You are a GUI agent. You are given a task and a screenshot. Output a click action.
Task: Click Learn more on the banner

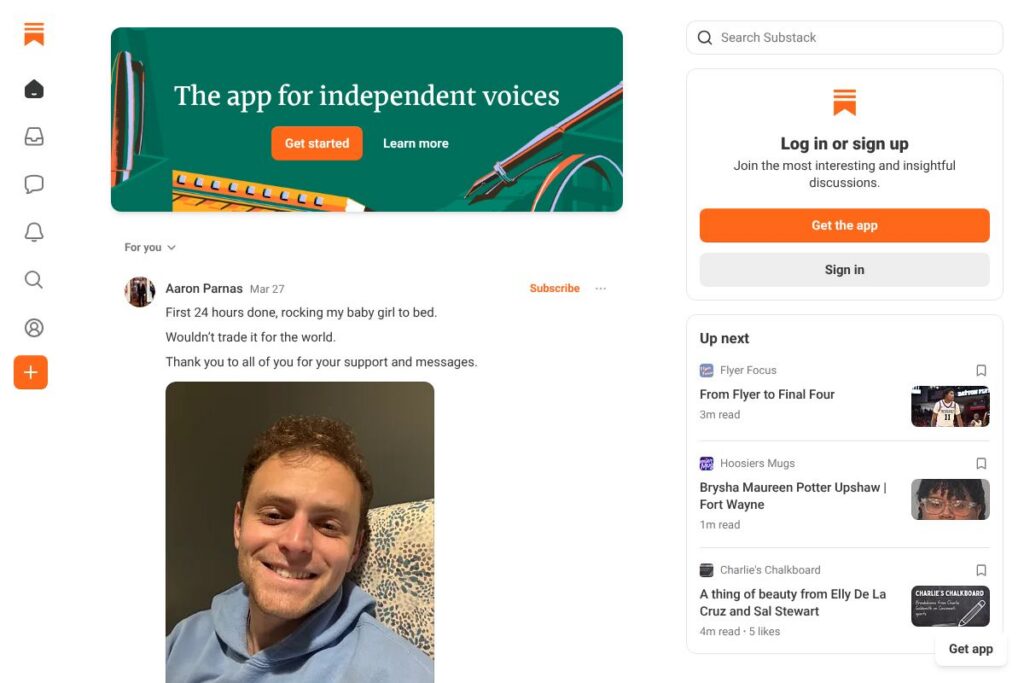click(x=415, y=143)
